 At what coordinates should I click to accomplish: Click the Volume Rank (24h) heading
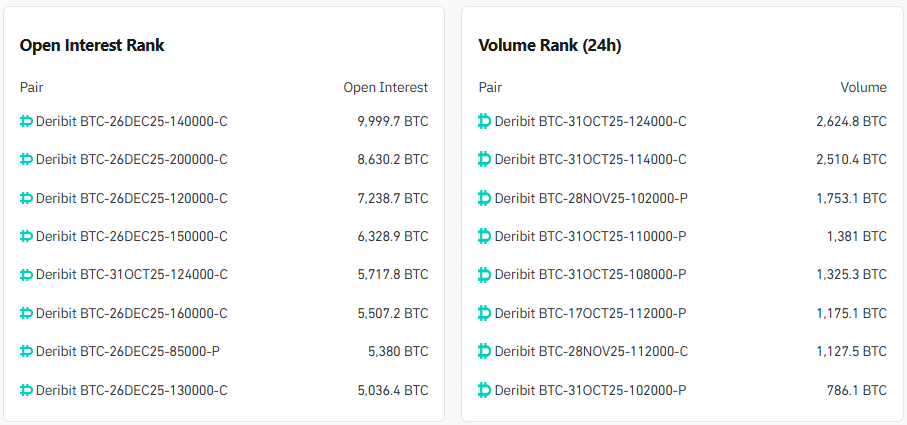[x=551, y=45]
